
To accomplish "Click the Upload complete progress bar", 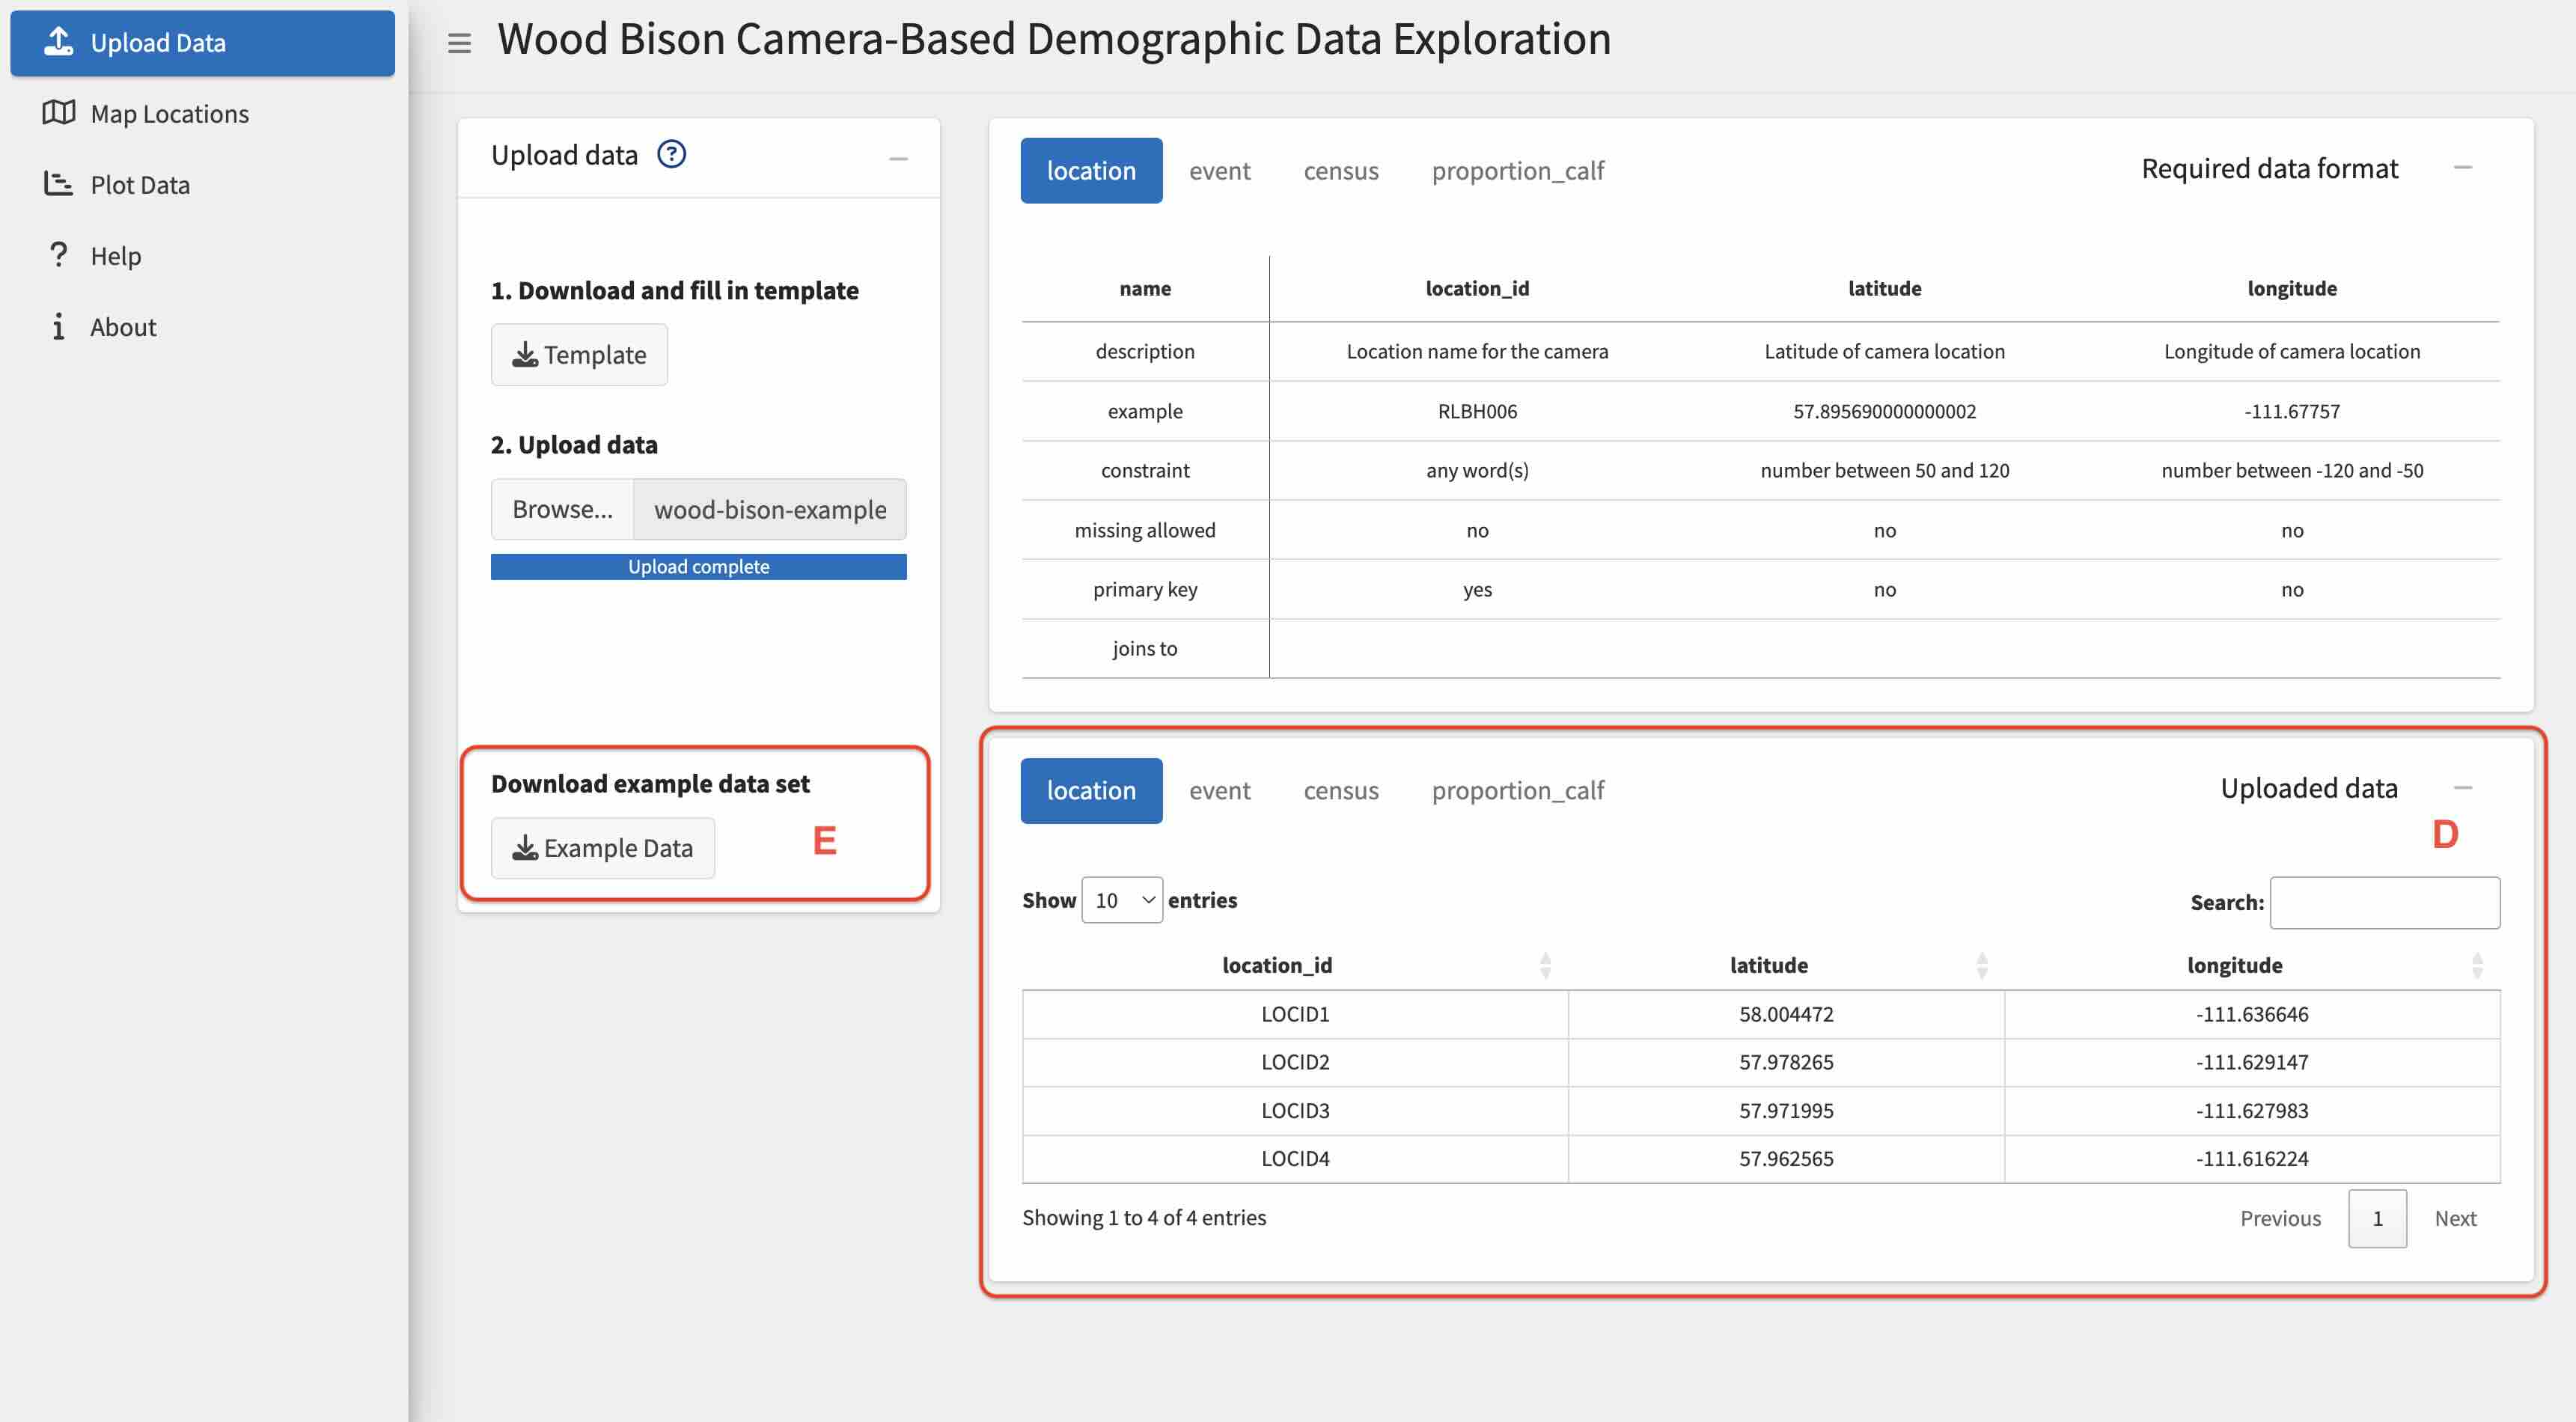I will click(699, 567).
